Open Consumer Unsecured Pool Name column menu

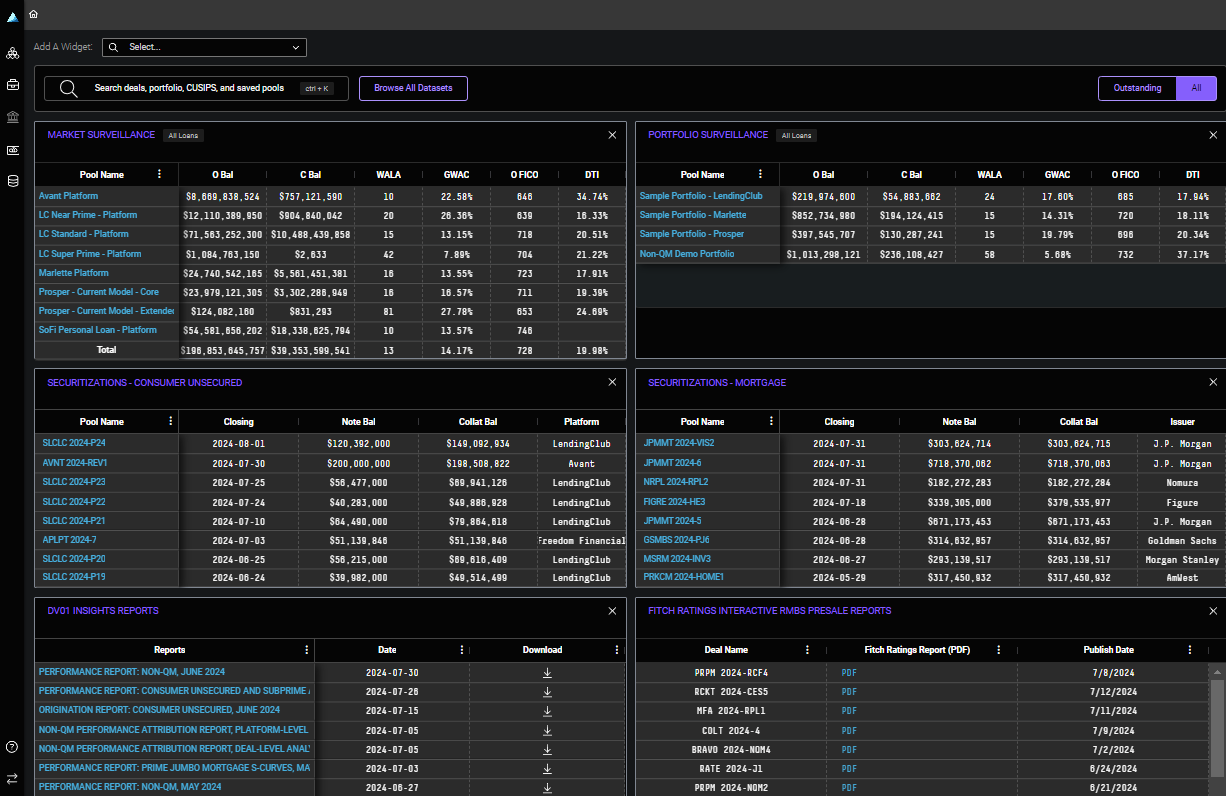pyautogui.click(x=171, y=422)
